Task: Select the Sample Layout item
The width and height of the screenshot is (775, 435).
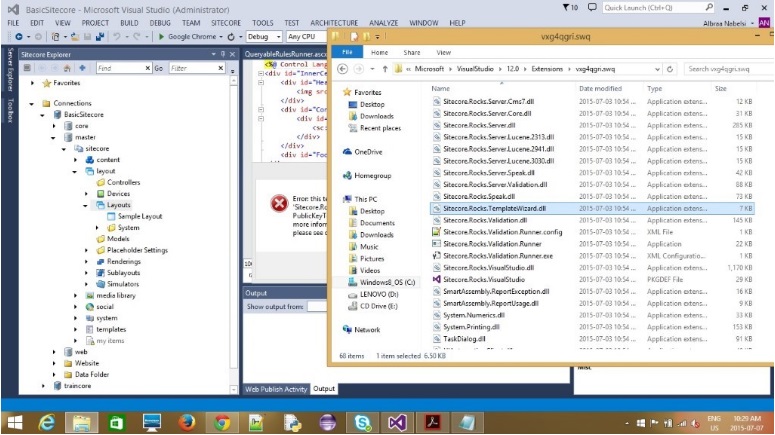Action: pos(140,217)
